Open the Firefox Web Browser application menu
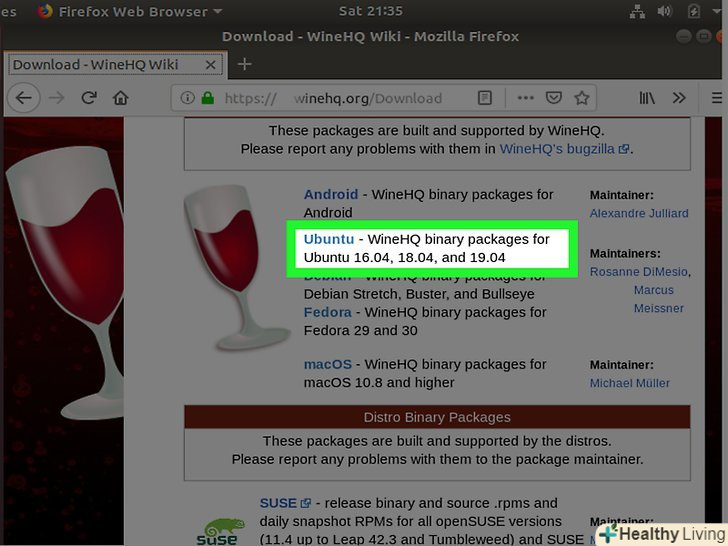Screen dimensions: 728x546 tap(130, 11)
